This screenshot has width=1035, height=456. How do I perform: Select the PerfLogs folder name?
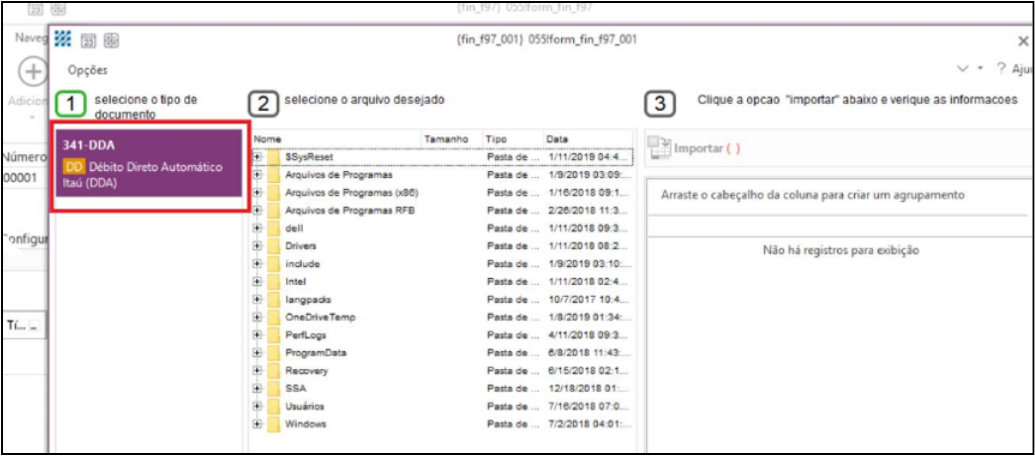pyautogui.click(x=306, y=335)
